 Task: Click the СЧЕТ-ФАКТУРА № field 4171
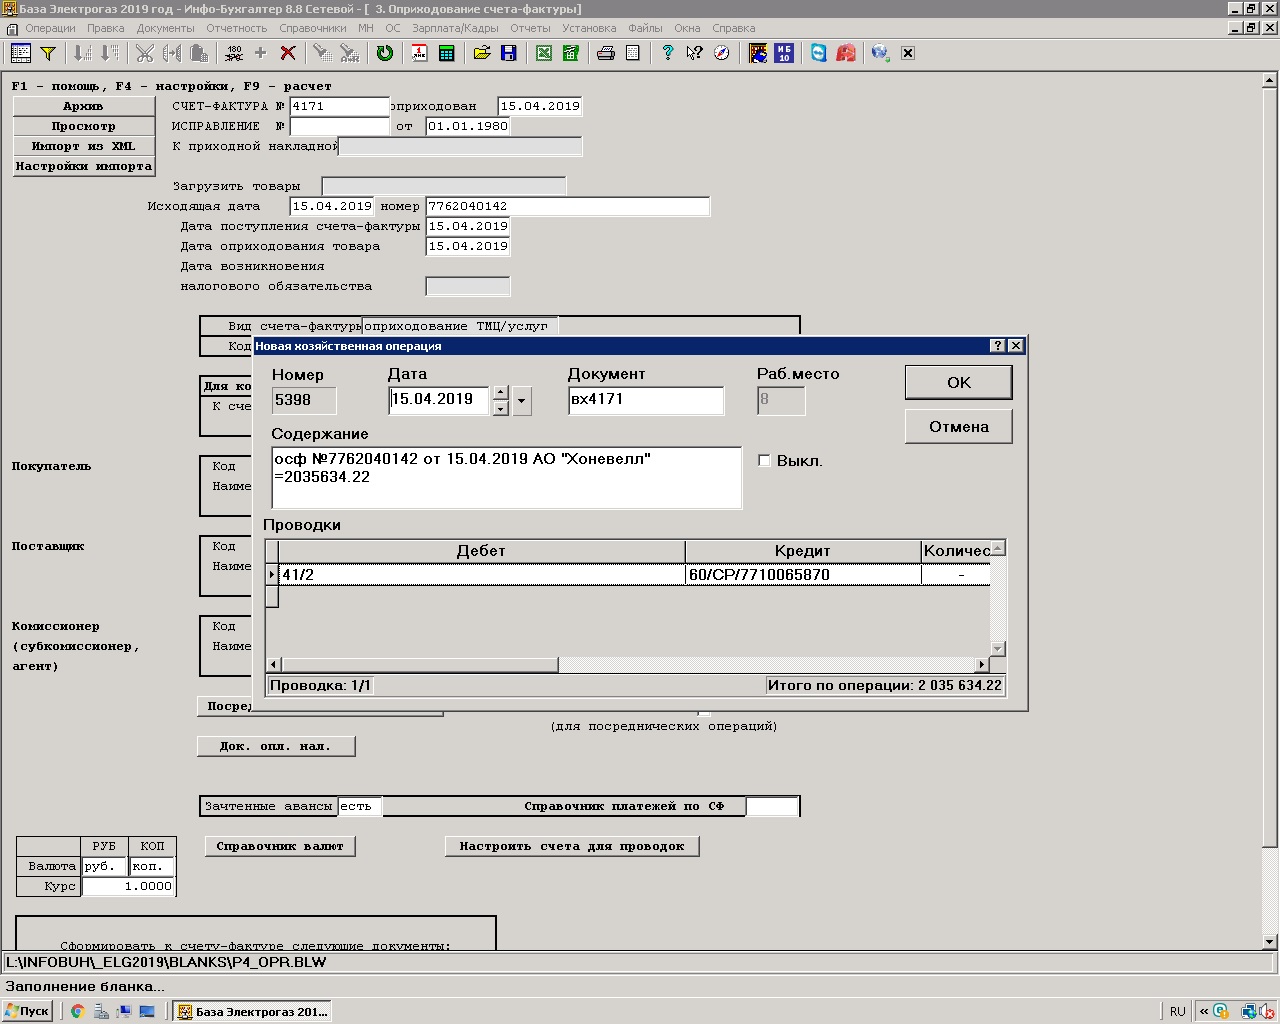[340, 106]
